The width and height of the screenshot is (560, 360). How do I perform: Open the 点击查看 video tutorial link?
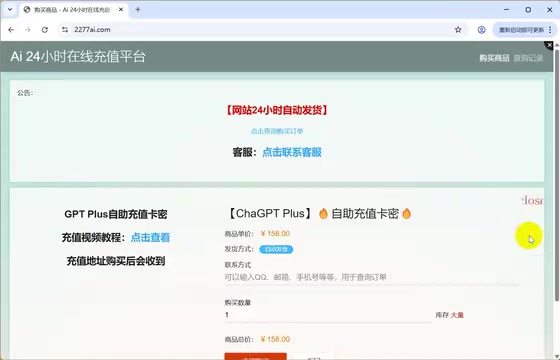click(x=150, y=238)
